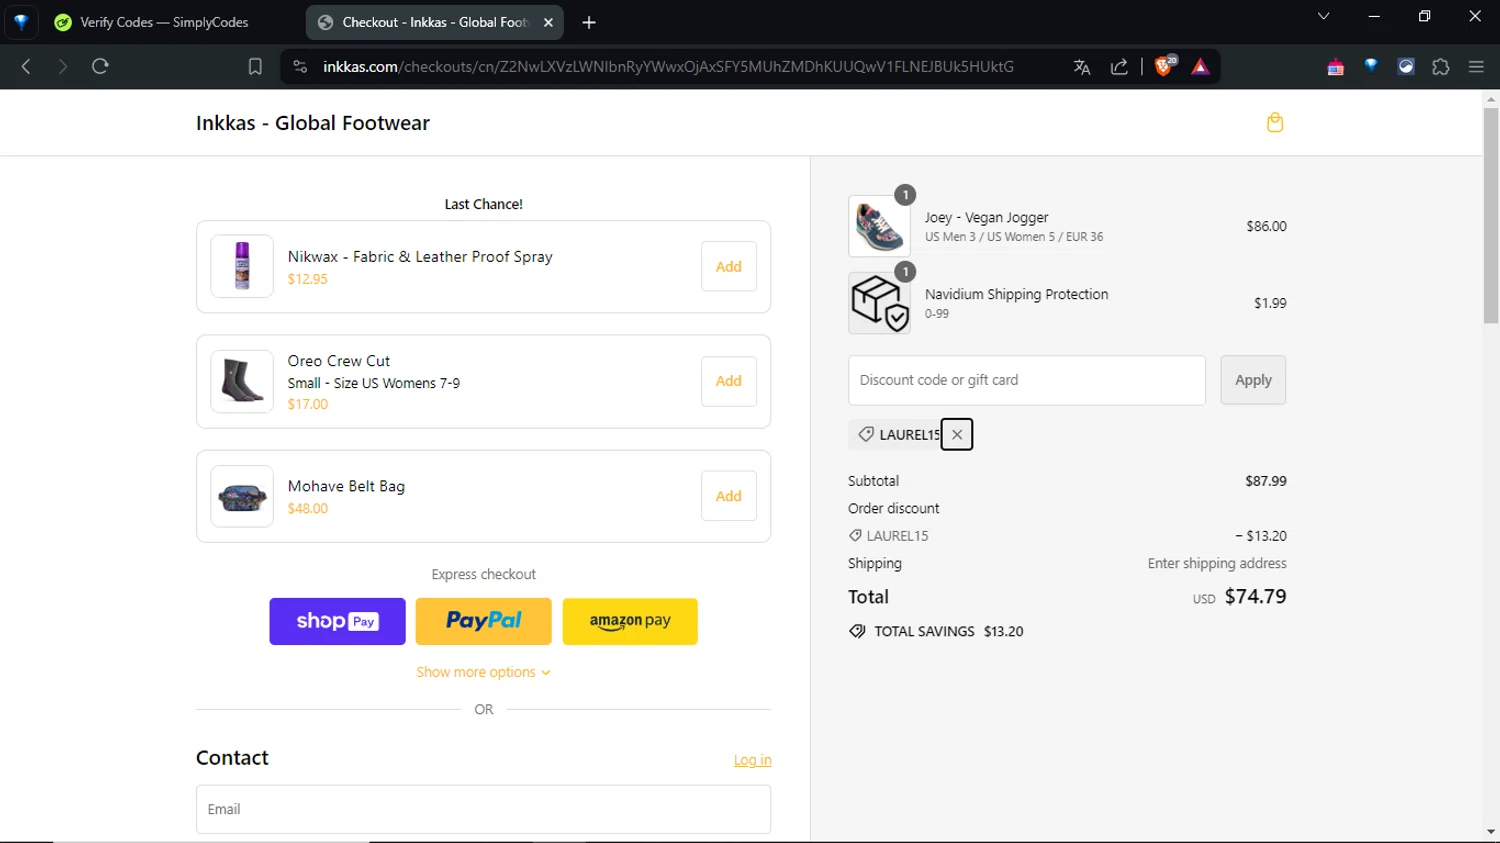Remove the LAUREL15 discount code
The image size is (1500, 843).
957,435
